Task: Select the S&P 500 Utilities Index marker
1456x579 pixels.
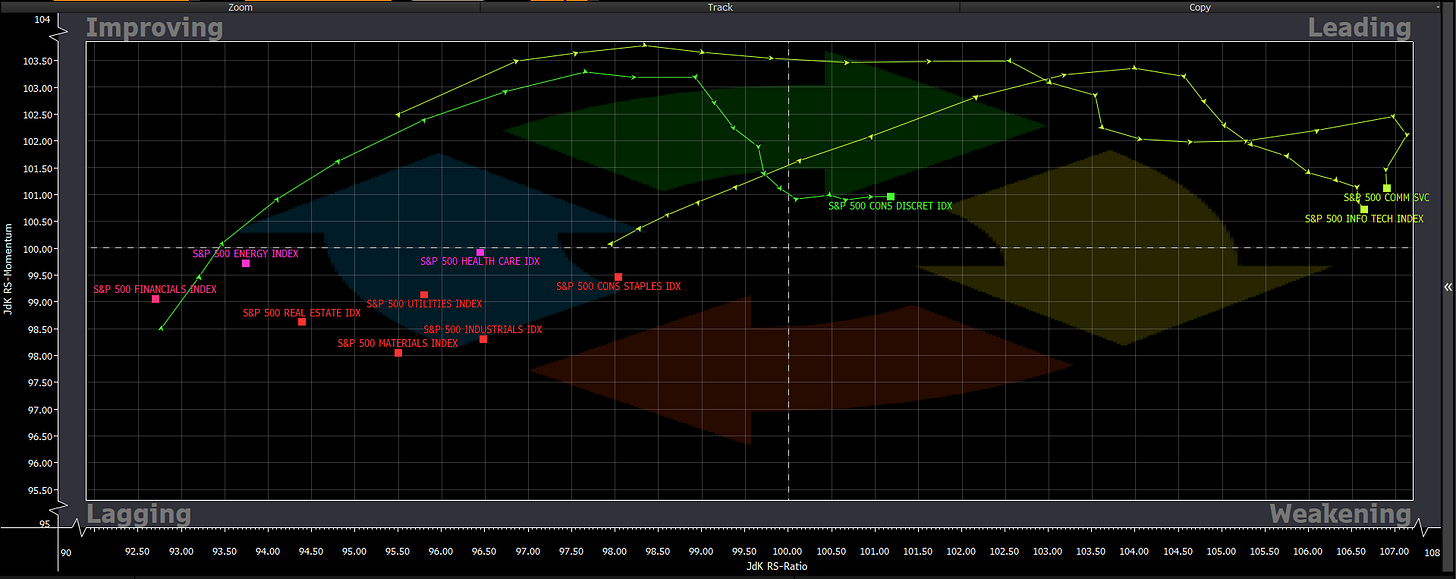Action: (x=424, y=295)
